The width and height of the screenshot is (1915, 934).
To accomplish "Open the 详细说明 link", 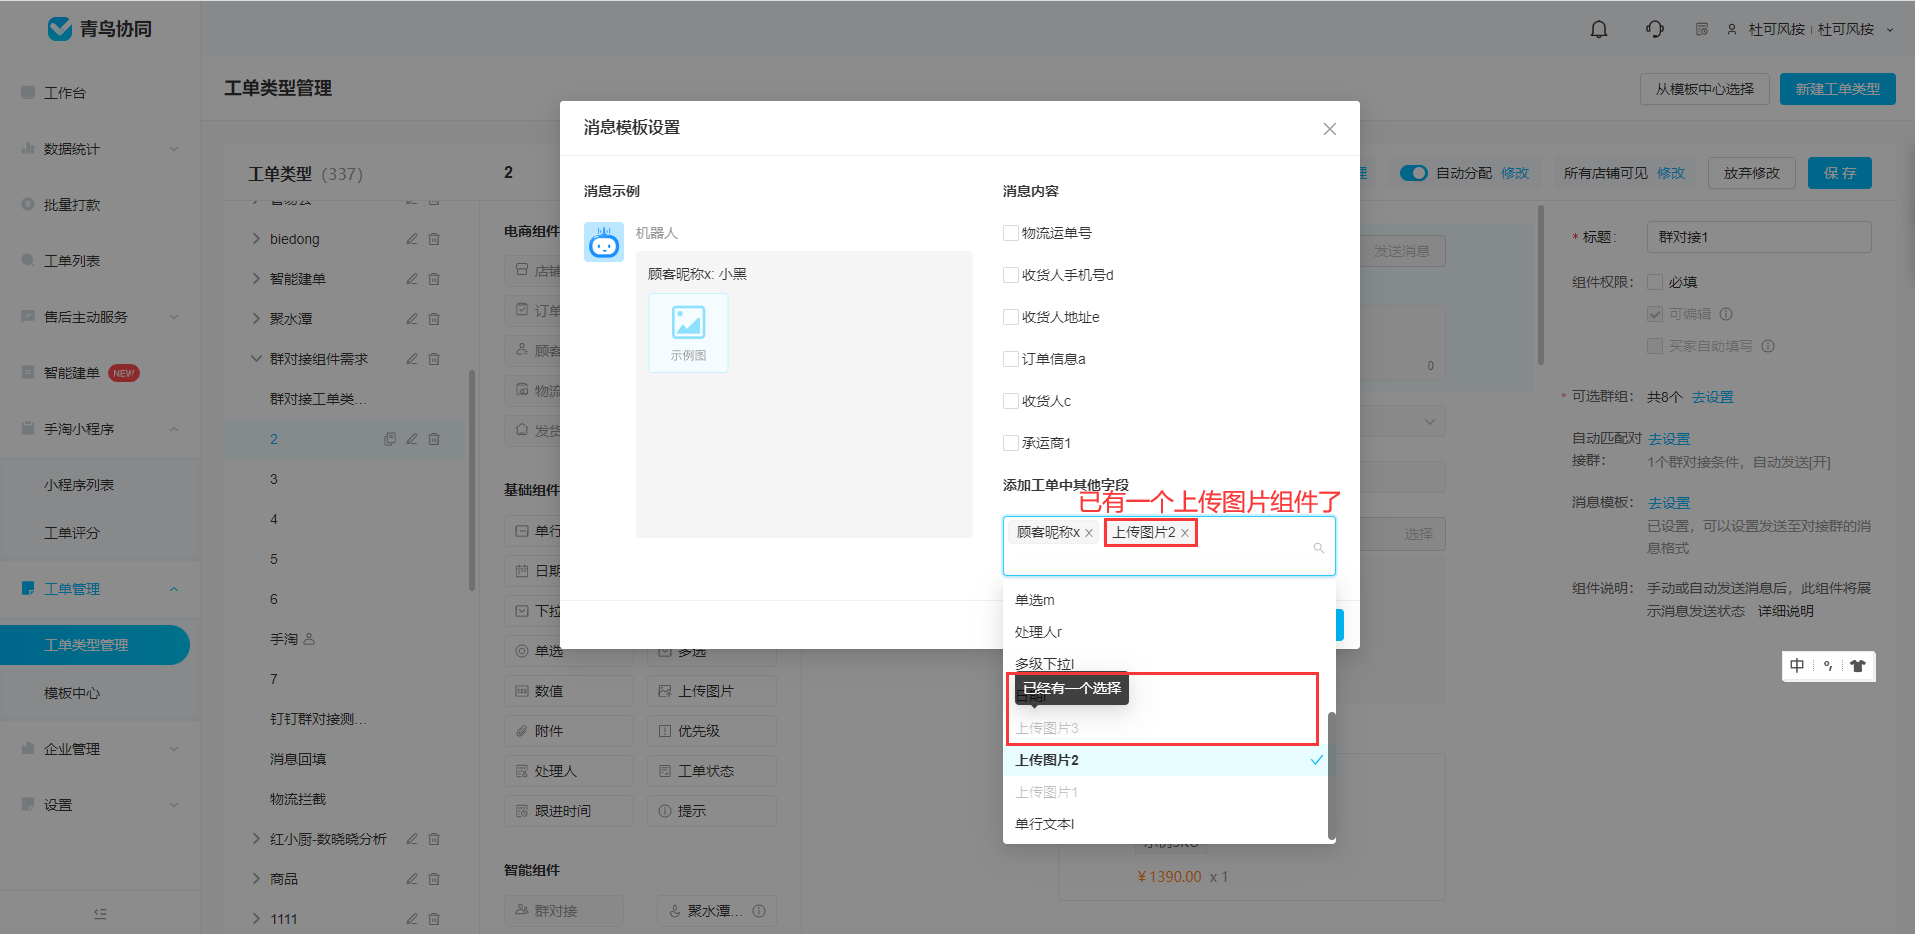I will click(x=1786, y=611).
